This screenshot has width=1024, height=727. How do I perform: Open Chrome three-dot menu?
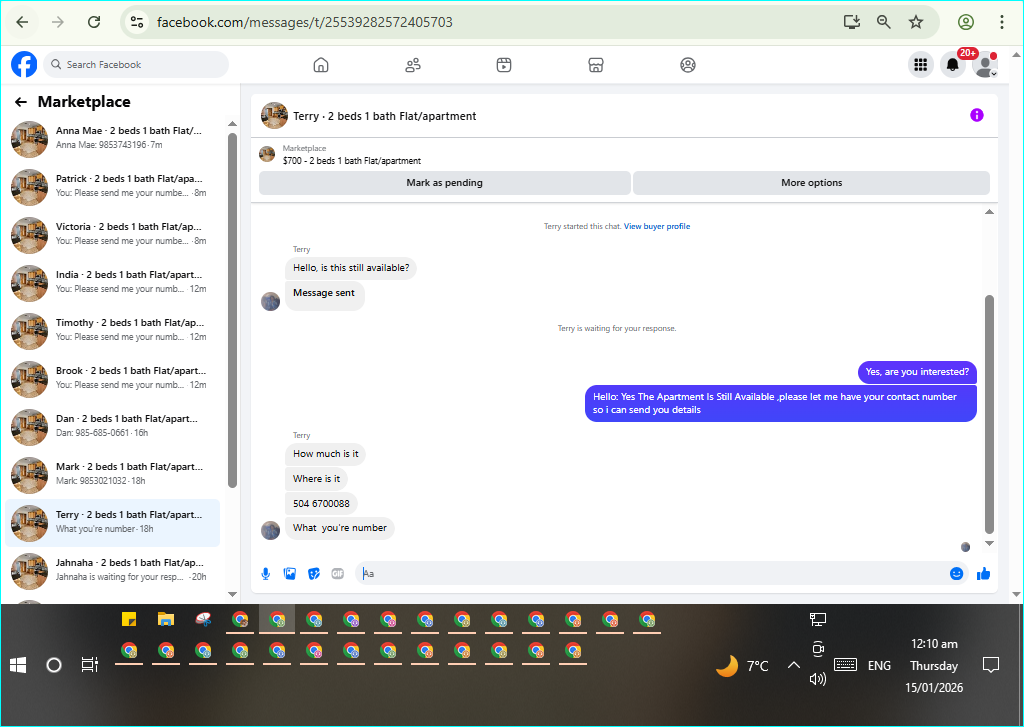pos(1002,22)
